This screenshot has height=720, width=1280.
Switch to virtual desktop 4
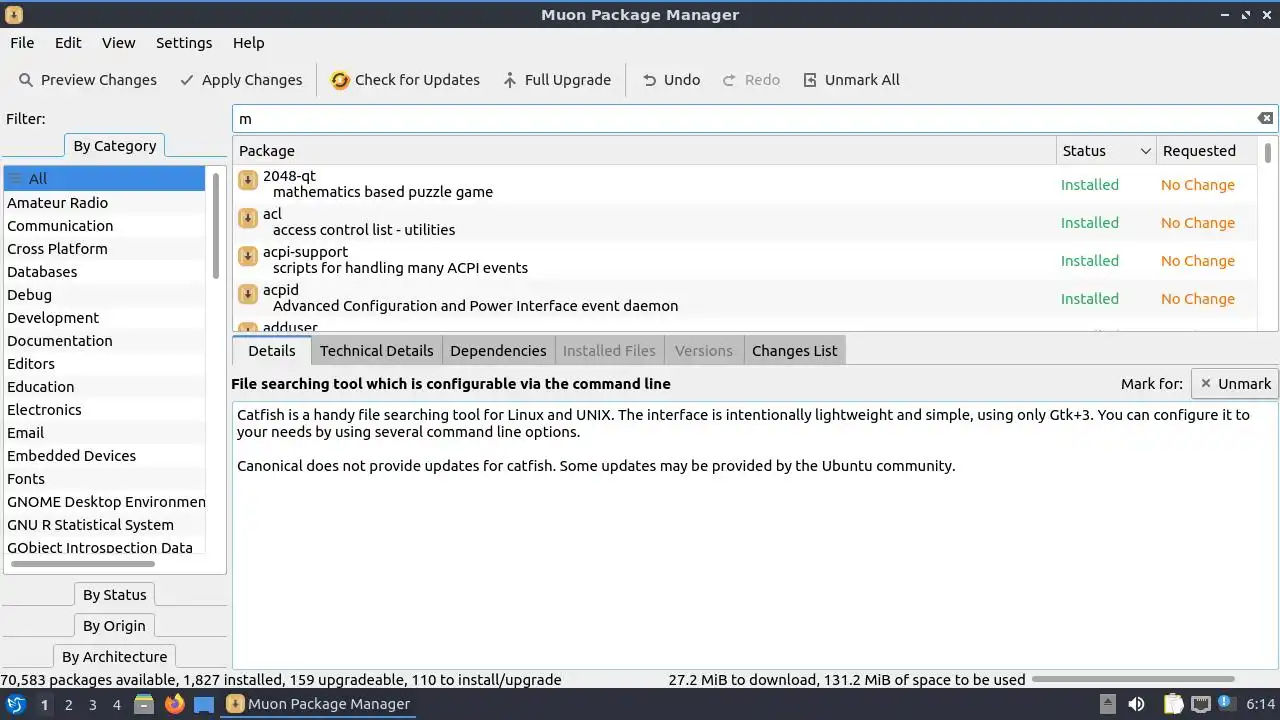pos(116,704)
